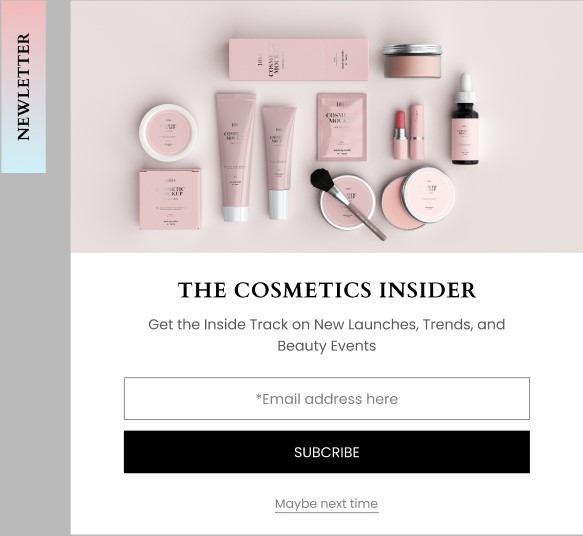Select the pink Cosmetic Mockup sachet

click(342, 127)
